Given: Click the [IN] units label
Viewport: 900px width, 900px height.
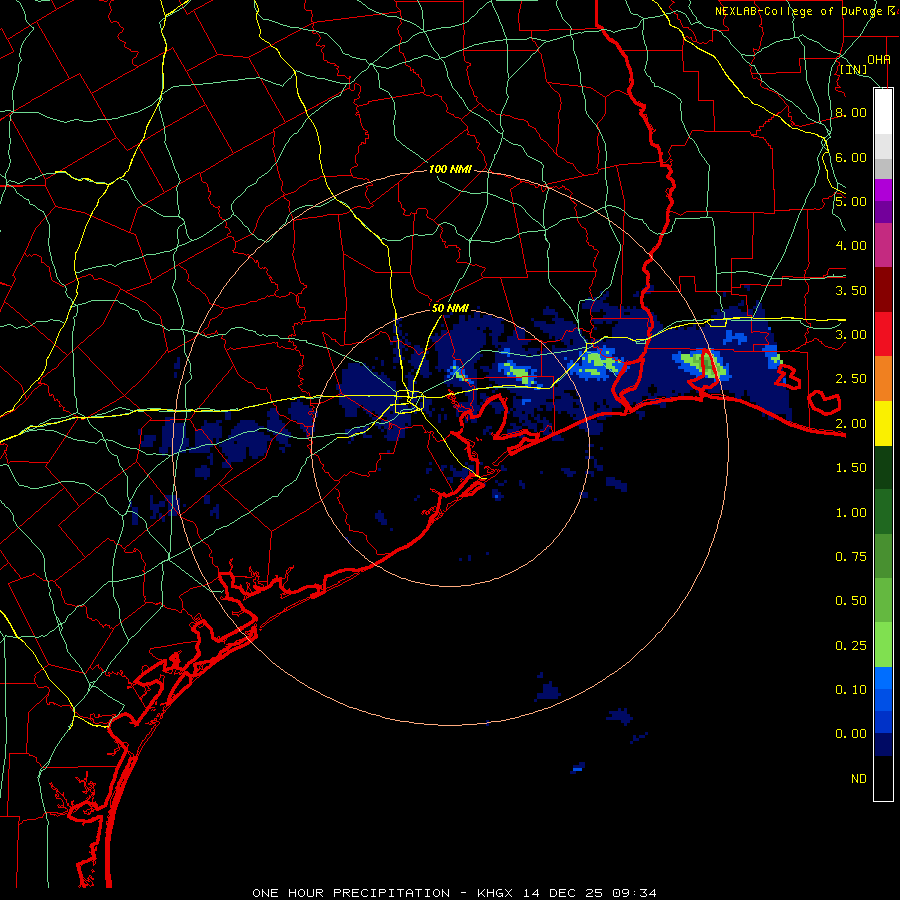Looking at the screenshot, I should point(854,69).
